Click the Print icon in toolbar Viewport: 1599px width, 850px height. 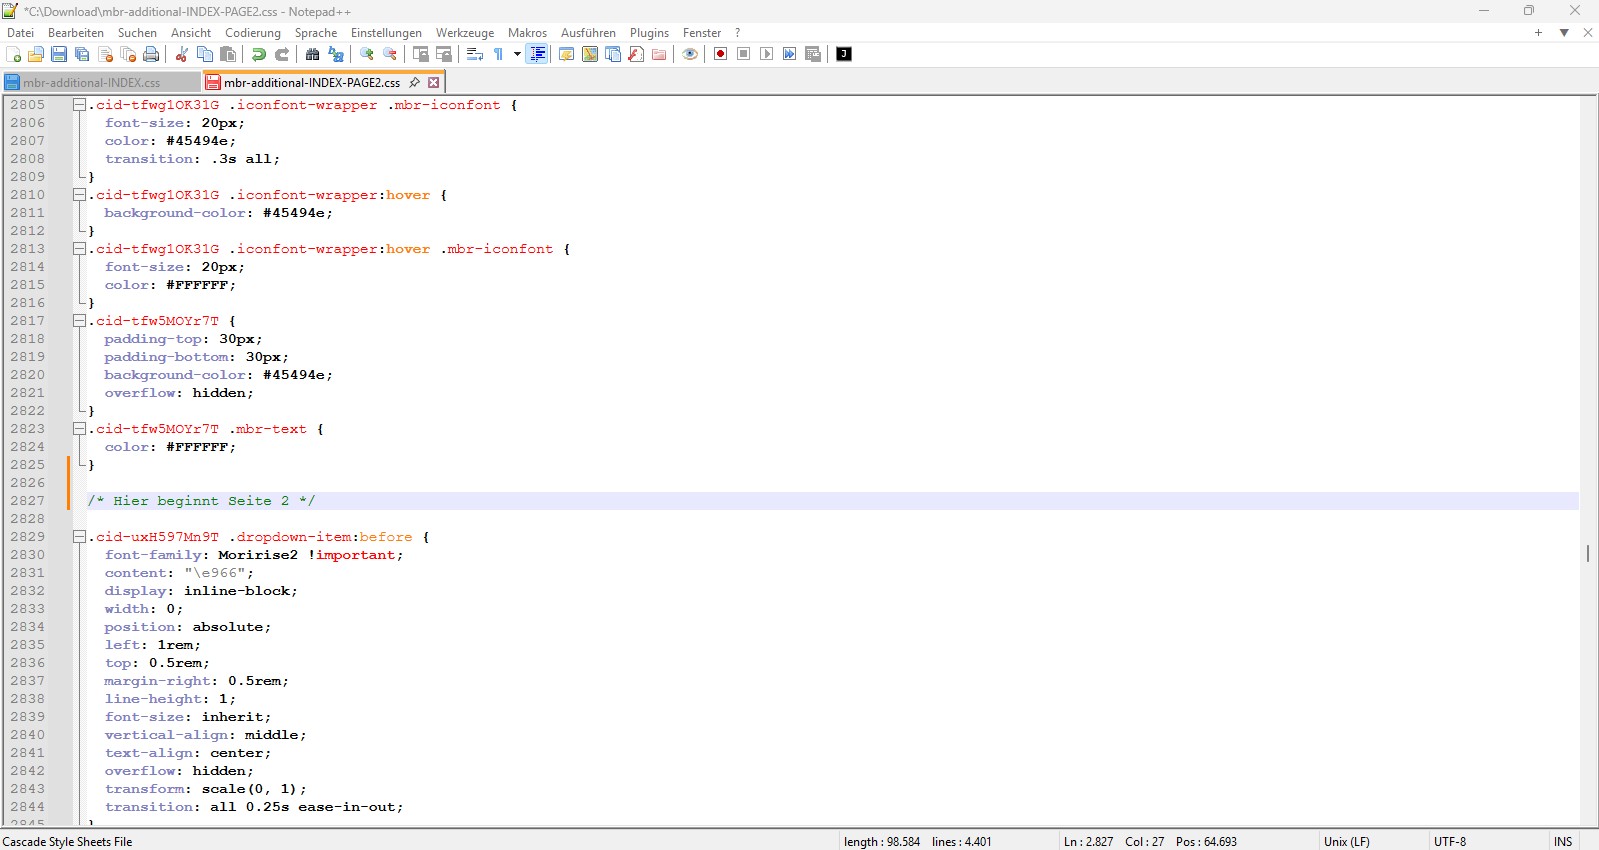pyautogui.click(x=151, y=54)
